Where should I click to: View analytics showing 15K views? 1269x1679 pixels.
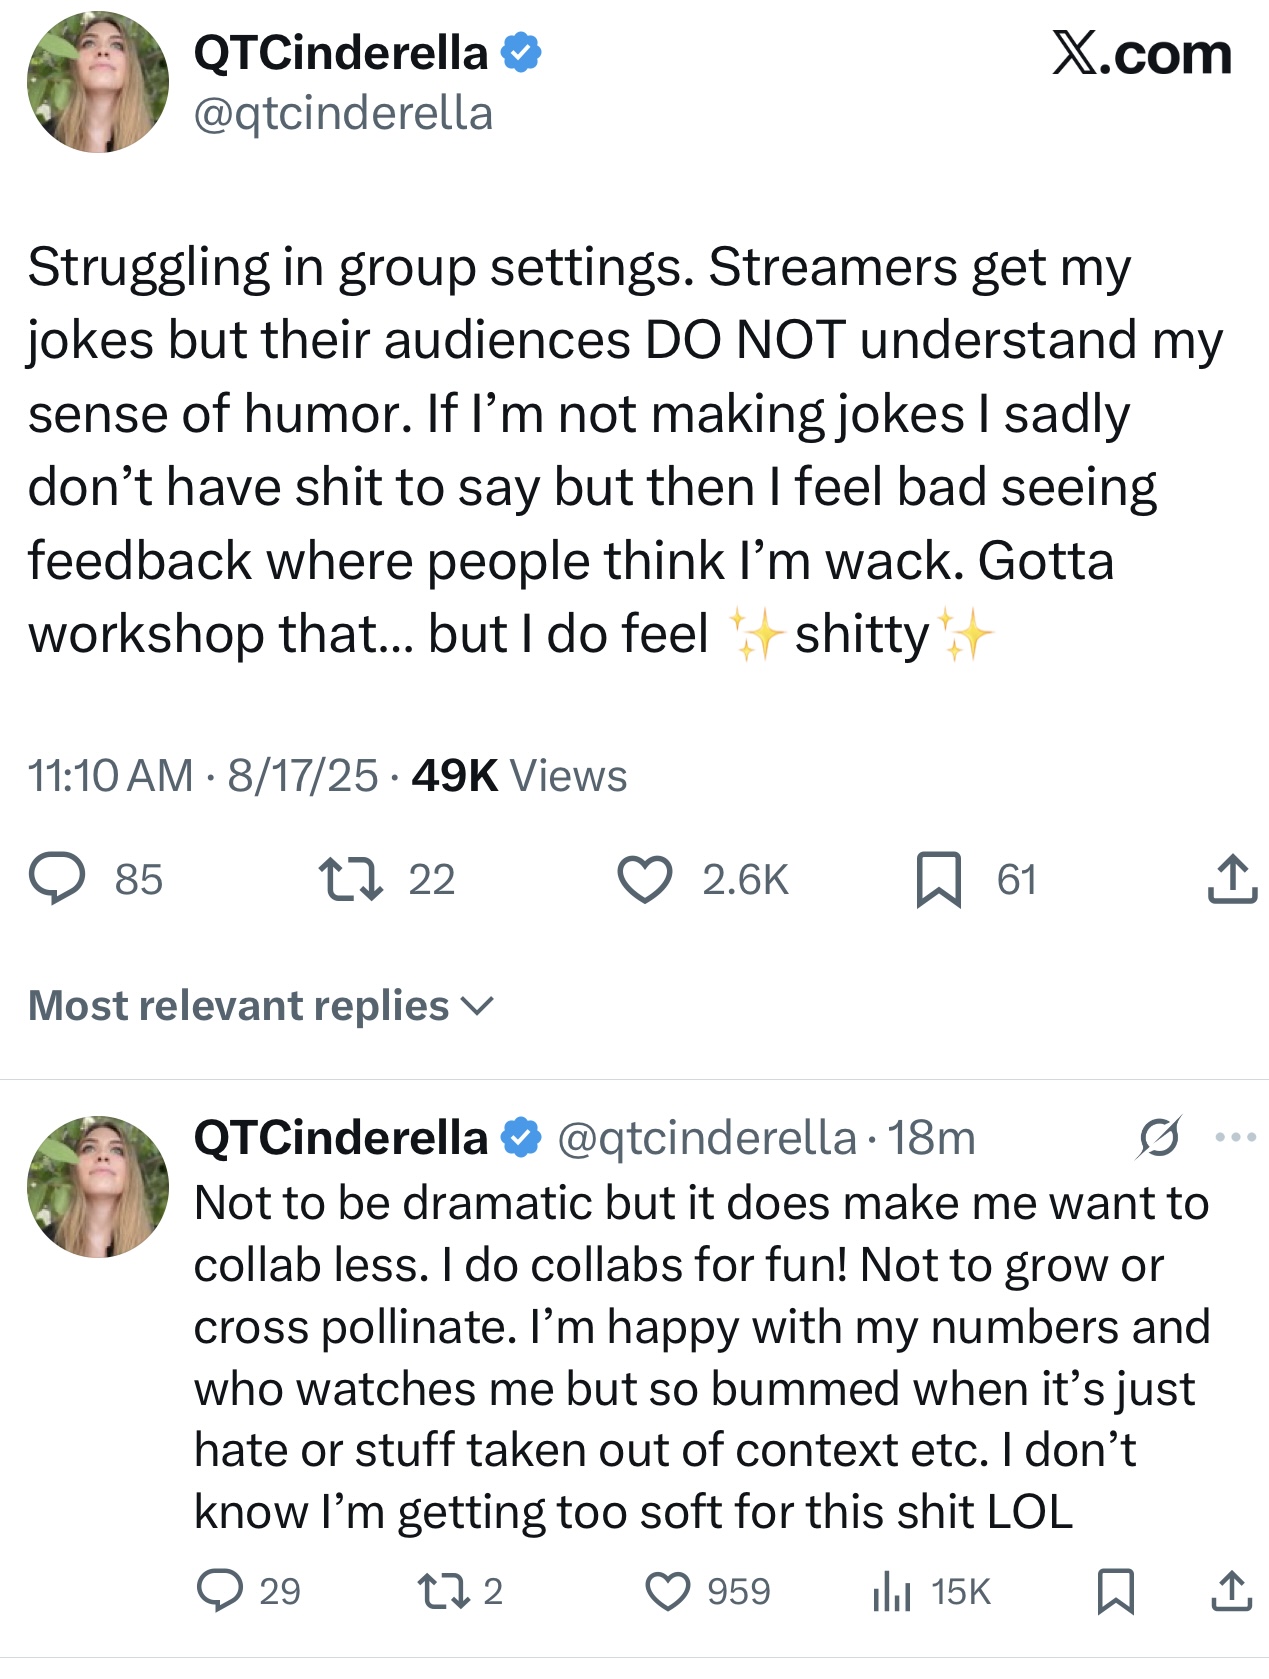[x=891, y=1590]
